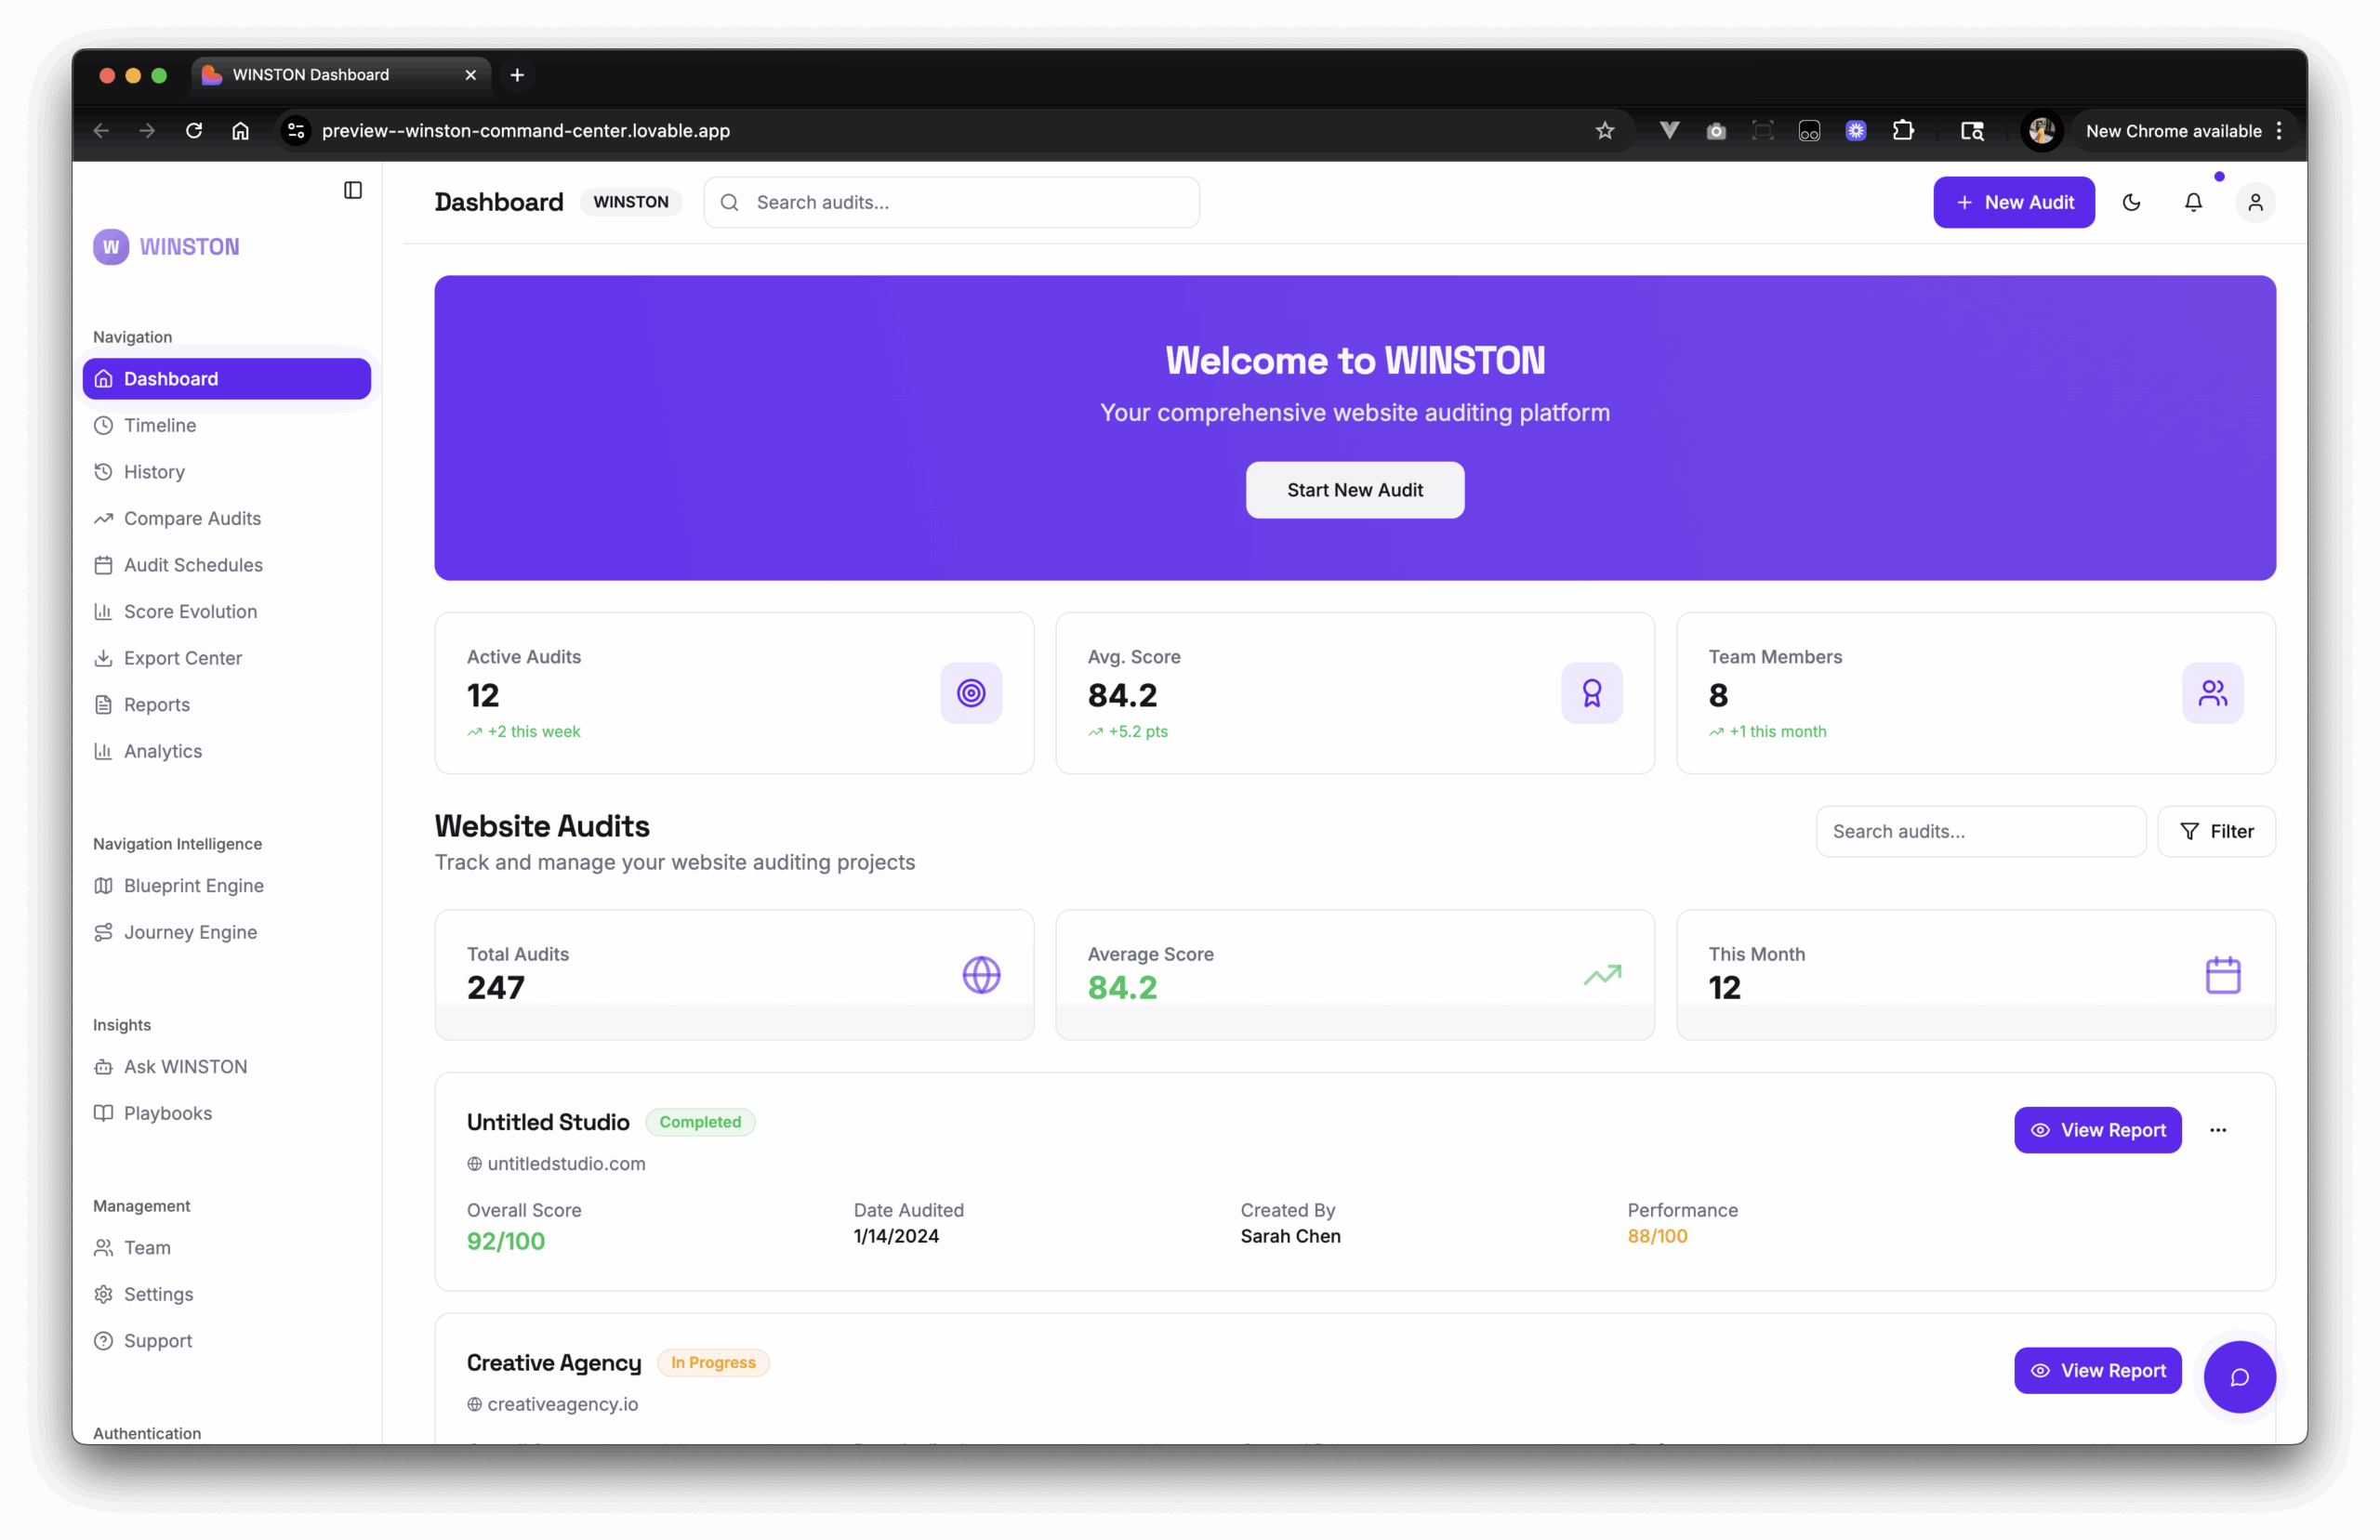
Task: Click the Team Members people icon
Action: 2212,693
